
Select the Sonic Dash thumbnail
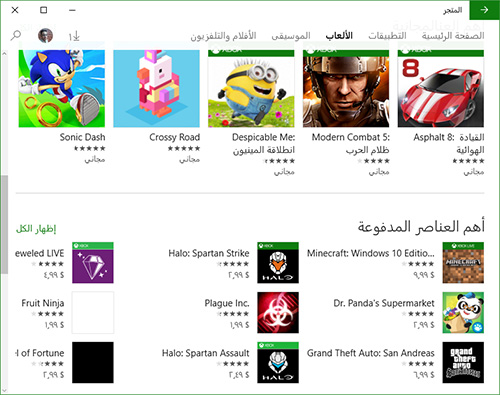(62, 88)
